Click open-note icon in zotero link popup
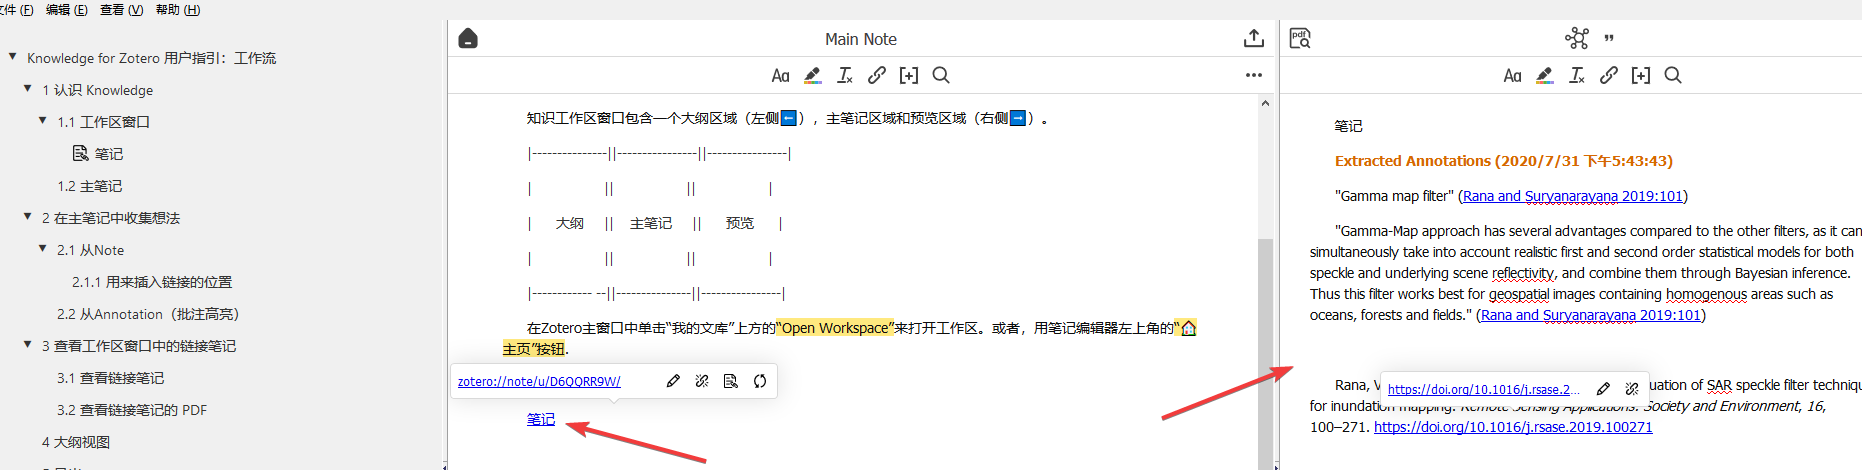The width and height of the screenshot is (1862, 470). click(x=731, y=381)
